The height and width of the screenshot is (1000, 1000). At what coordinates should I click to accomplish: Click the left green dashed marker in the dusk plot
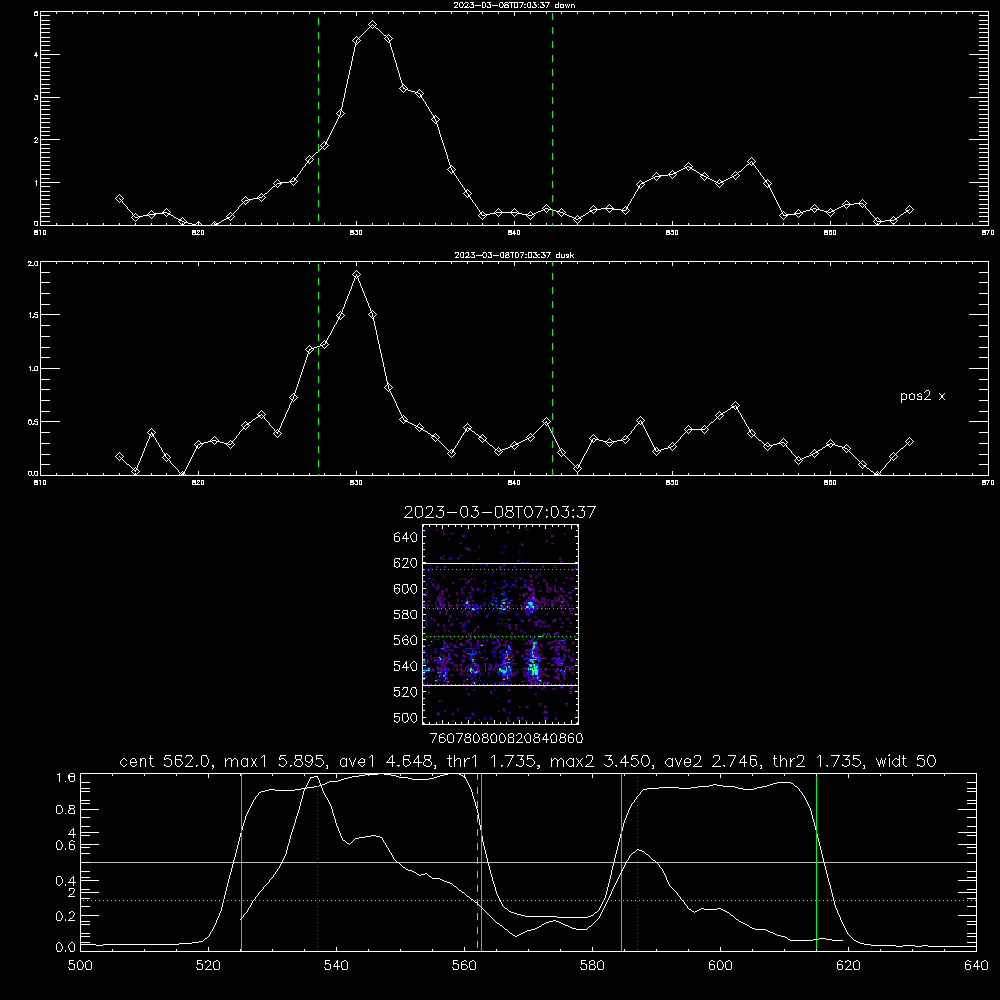318,368
